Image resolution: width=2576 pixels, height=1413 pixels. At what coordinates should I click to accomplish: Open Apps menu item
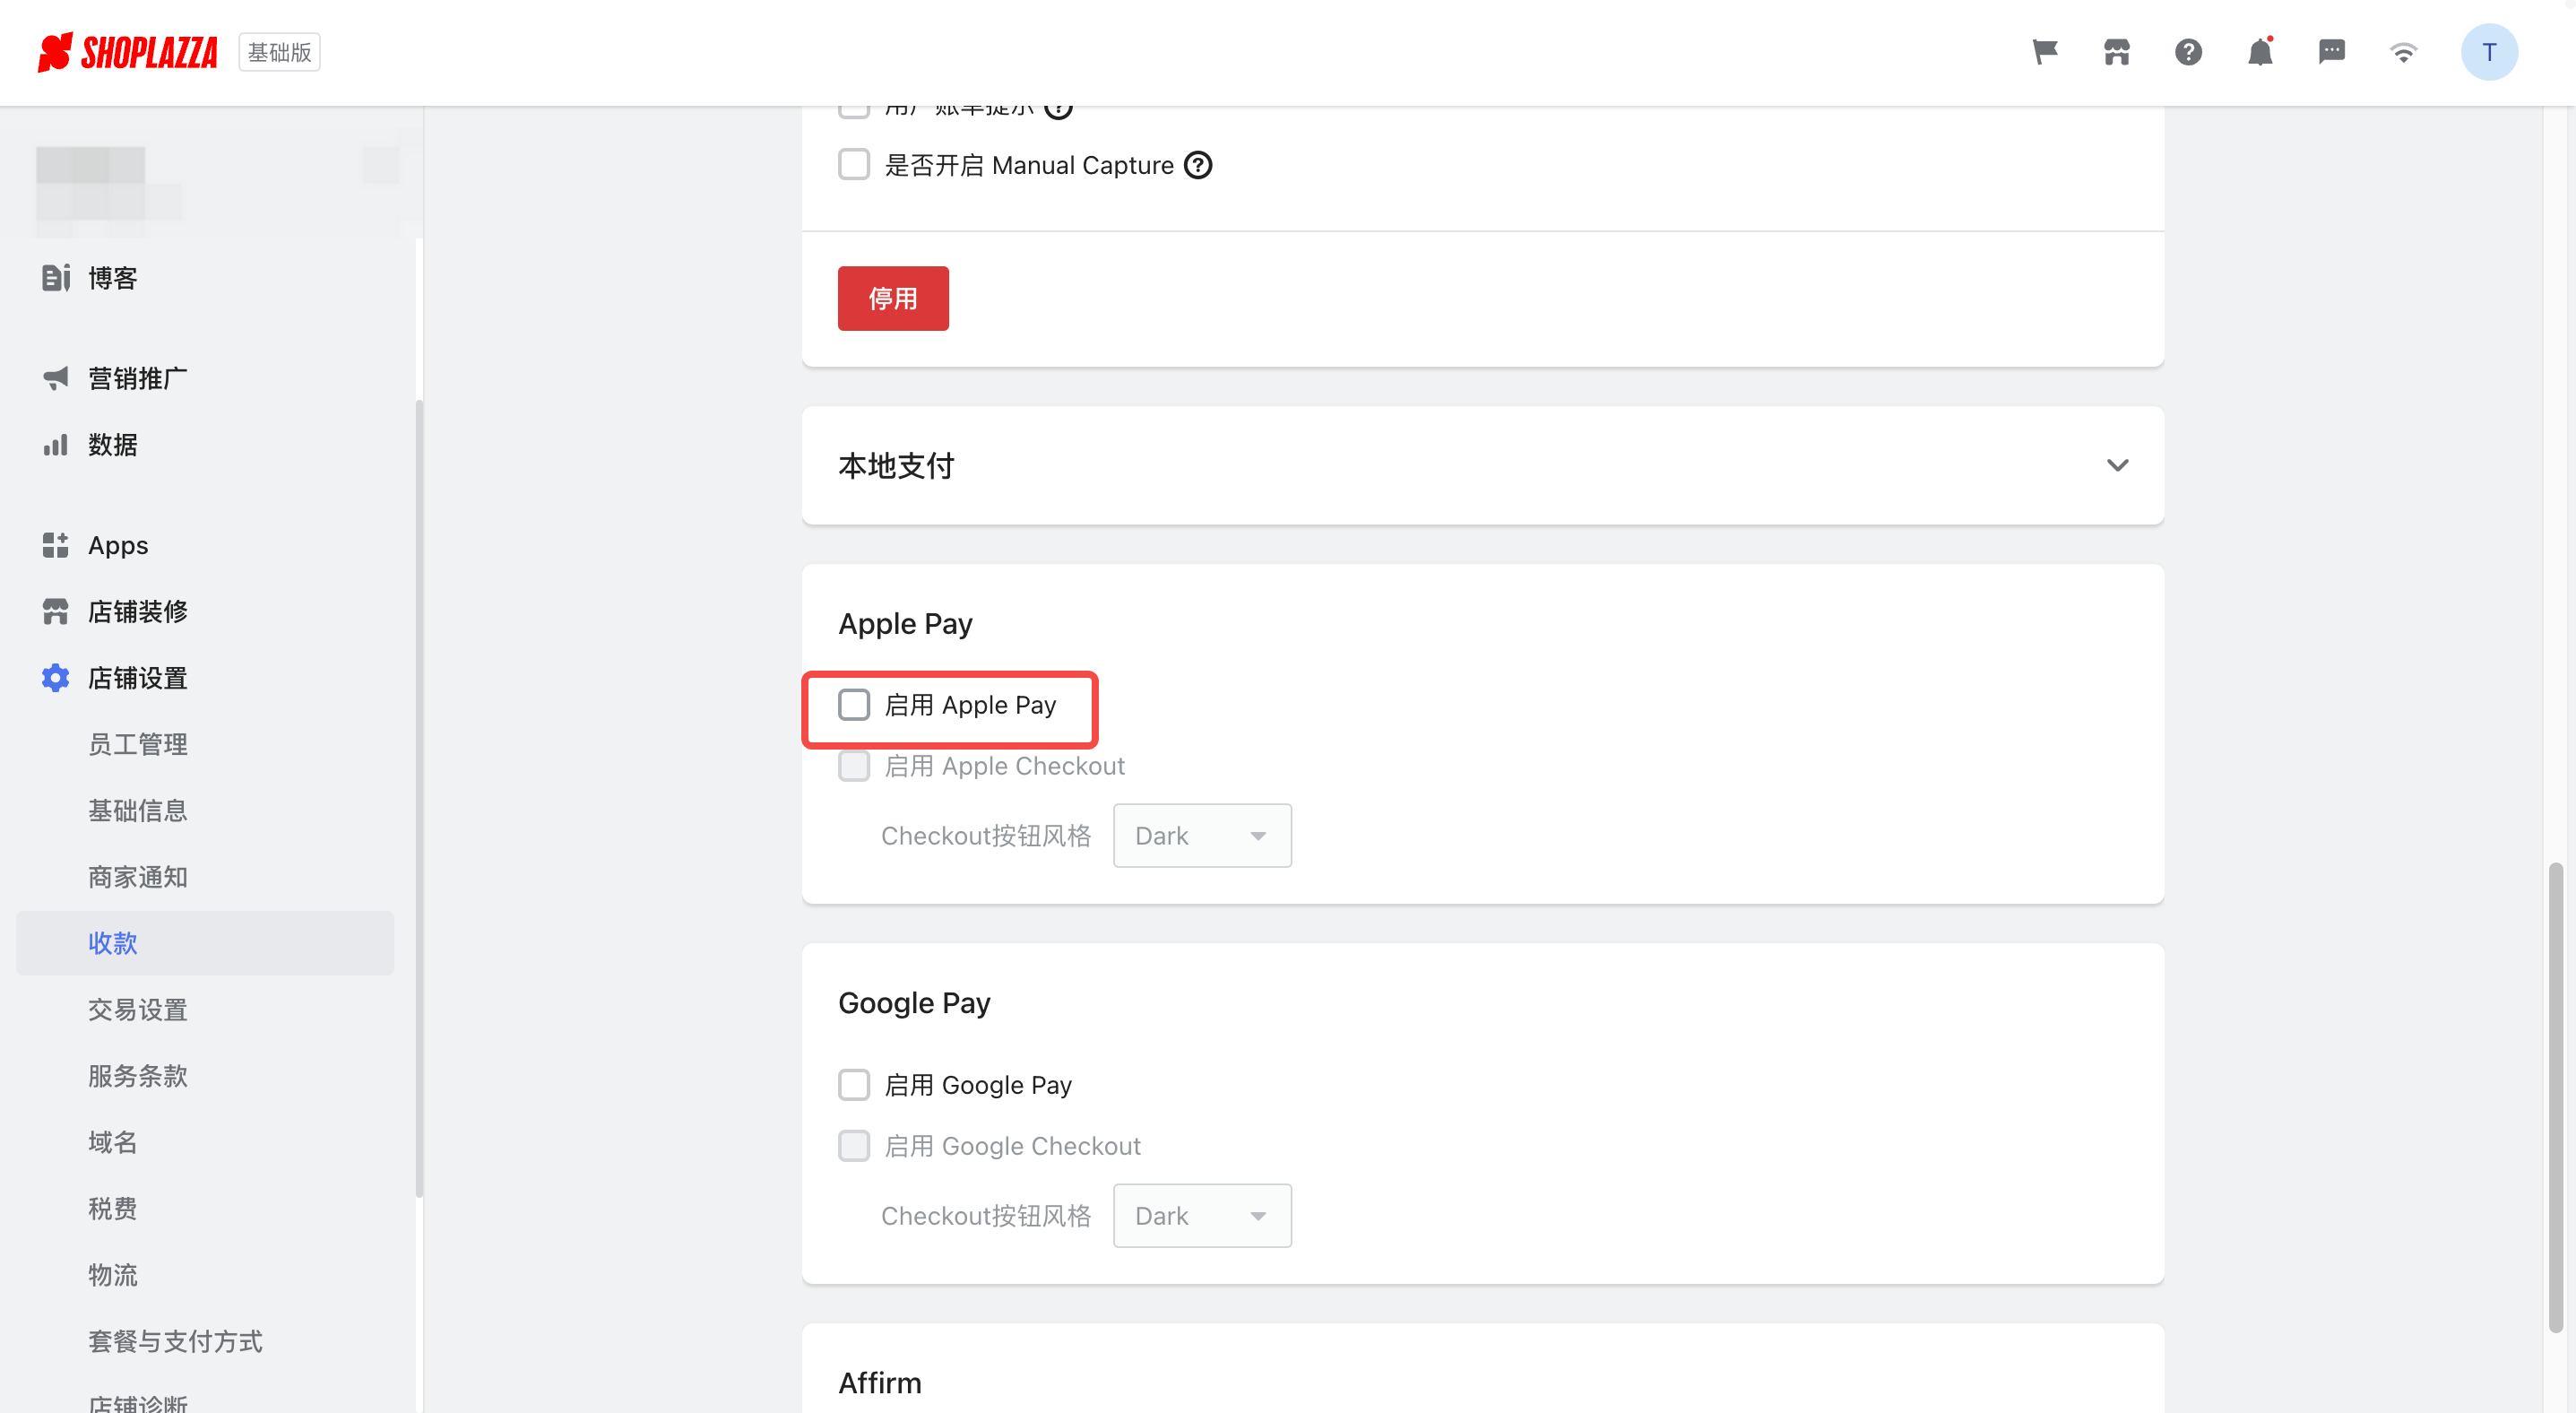[x=205, y=545]
